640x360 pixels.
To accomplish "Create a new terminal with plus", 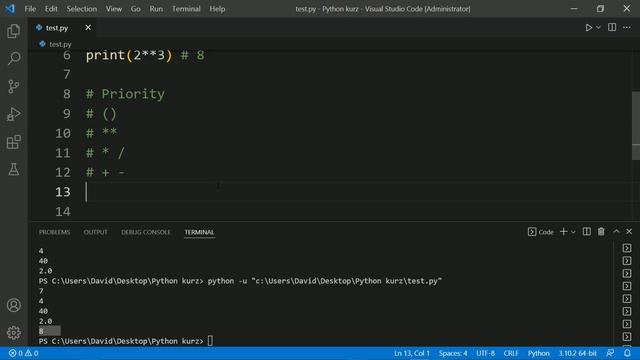I will coord(564,231).
